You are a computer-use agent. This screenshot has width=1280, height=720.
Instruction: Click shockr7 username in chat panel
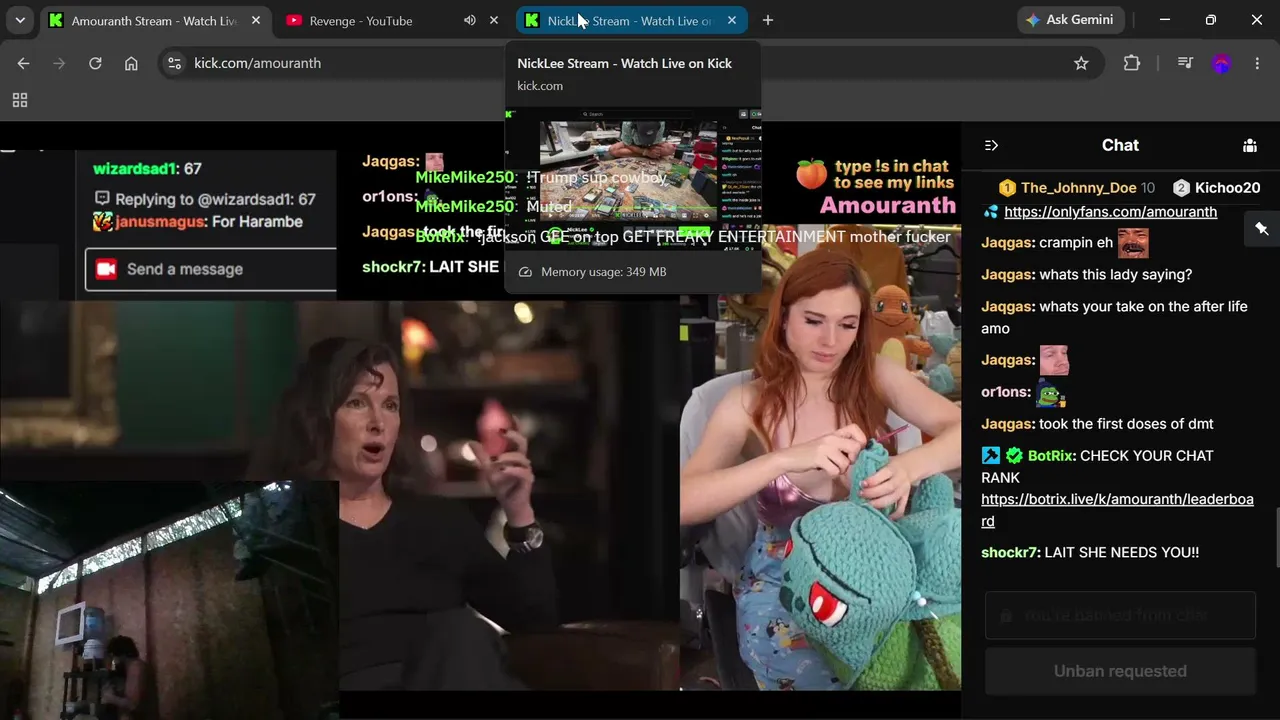(1010, 553)
